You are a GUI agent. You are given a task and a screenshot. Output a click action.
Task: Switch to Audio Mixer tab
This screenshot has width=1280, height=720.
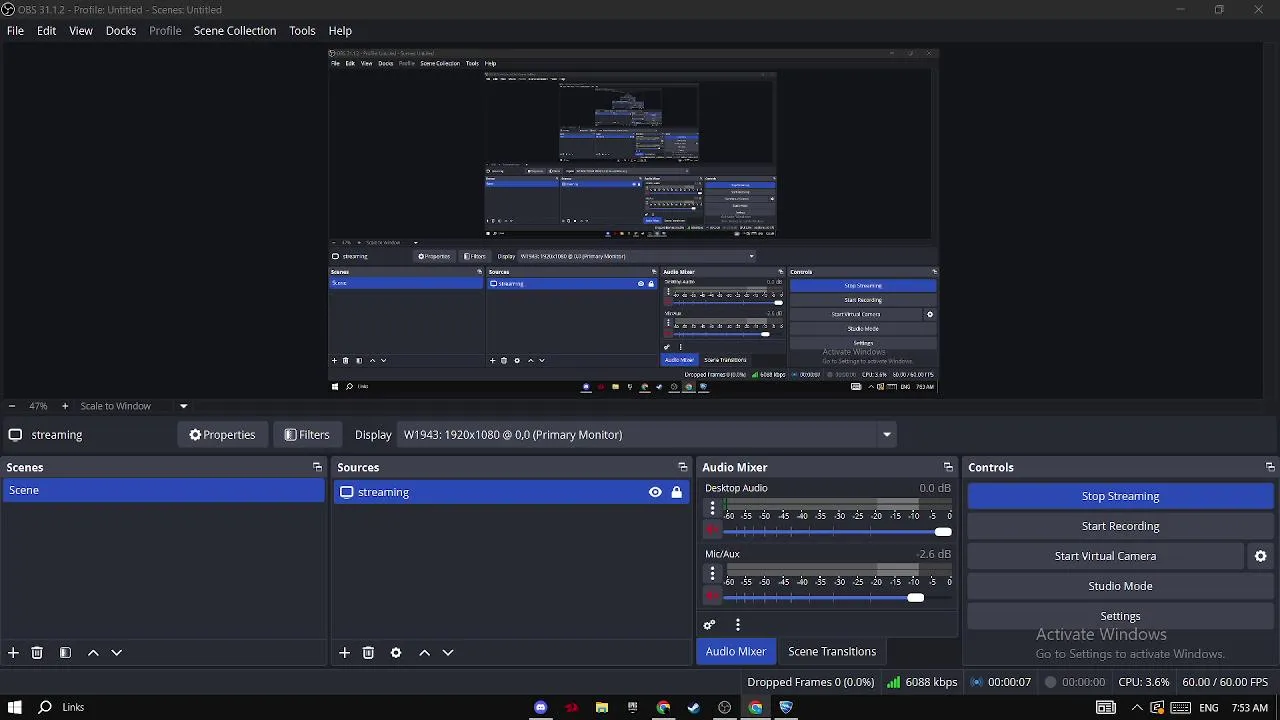pyautogui.click(x=736, y=652)
